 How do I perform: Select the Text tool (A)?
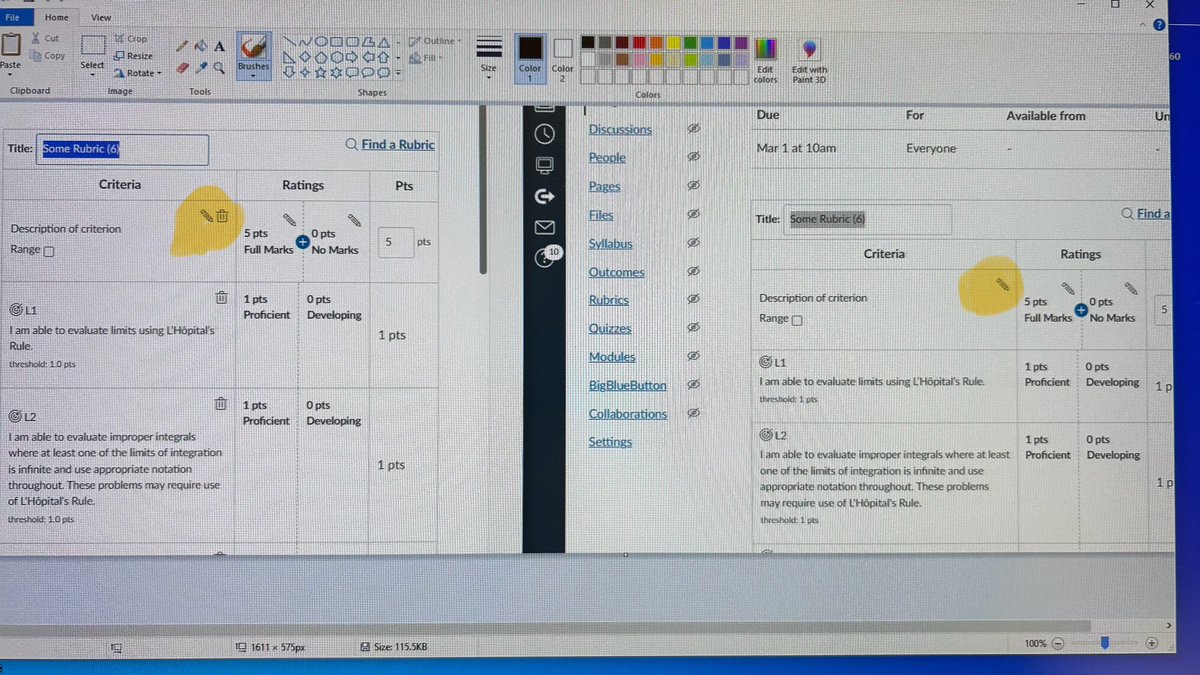click(x=219, y=46)
